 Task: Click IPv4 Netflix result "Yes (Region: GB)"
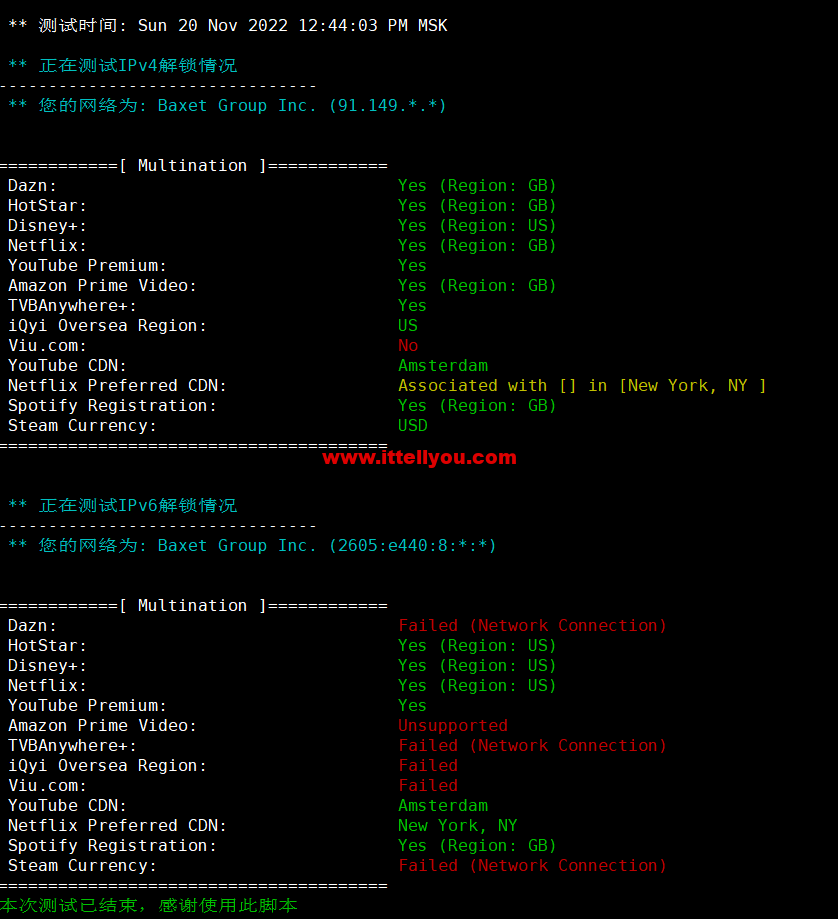[x=477, y=246]
